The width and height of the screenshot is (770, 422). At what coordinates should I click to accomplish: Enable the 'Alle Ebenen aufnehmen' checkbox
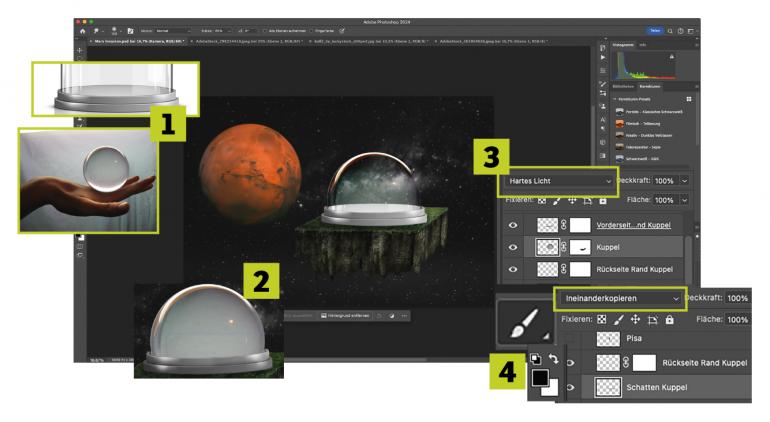[265, 31]
